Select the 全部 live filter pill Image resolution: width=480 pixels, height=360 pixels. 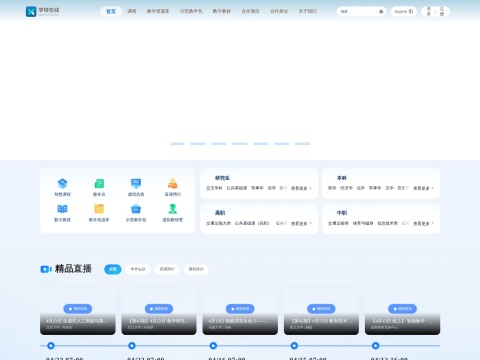pyautogui.click(x=113, y=269)
